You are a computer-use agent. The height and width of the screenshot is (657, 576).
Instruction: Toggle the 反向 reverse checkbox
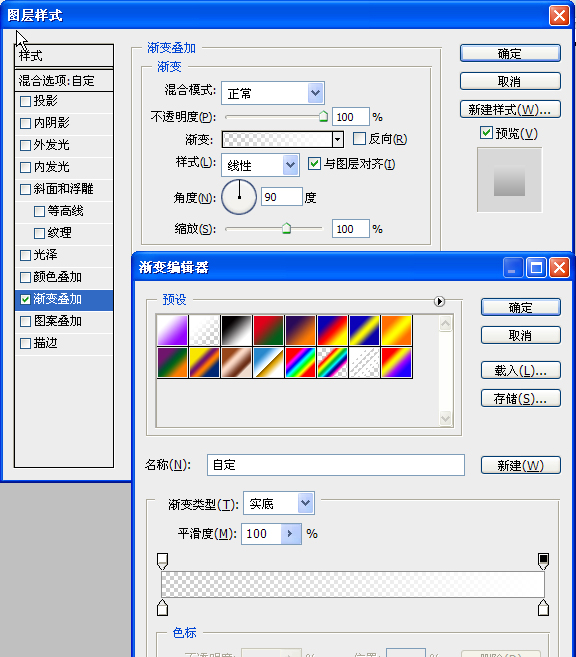[x=359, y=139]
